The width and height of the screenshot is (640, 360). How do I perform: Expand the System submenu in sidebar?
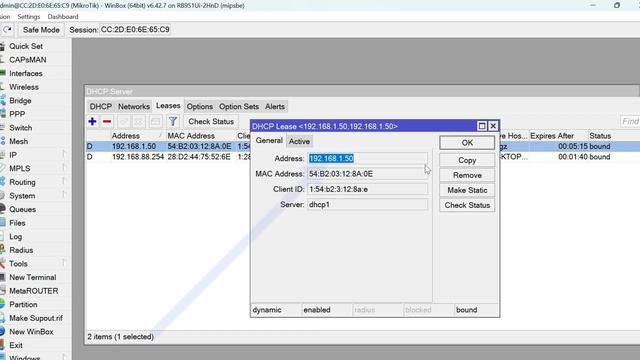pos(22,196)
